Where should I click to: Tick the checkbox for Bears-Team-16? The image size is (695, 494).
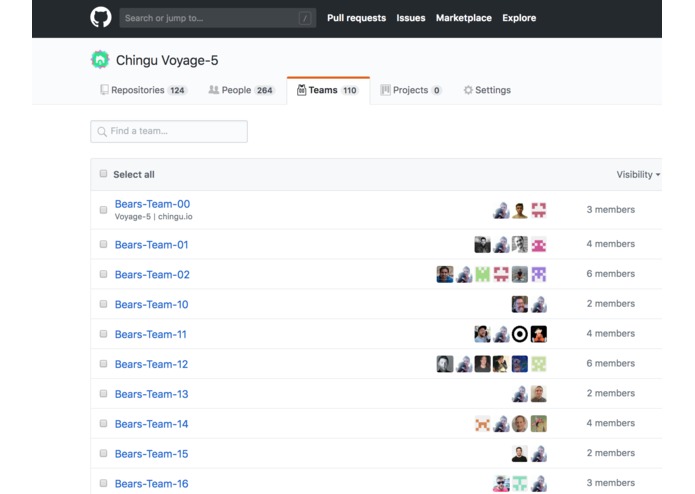point(103,483)
